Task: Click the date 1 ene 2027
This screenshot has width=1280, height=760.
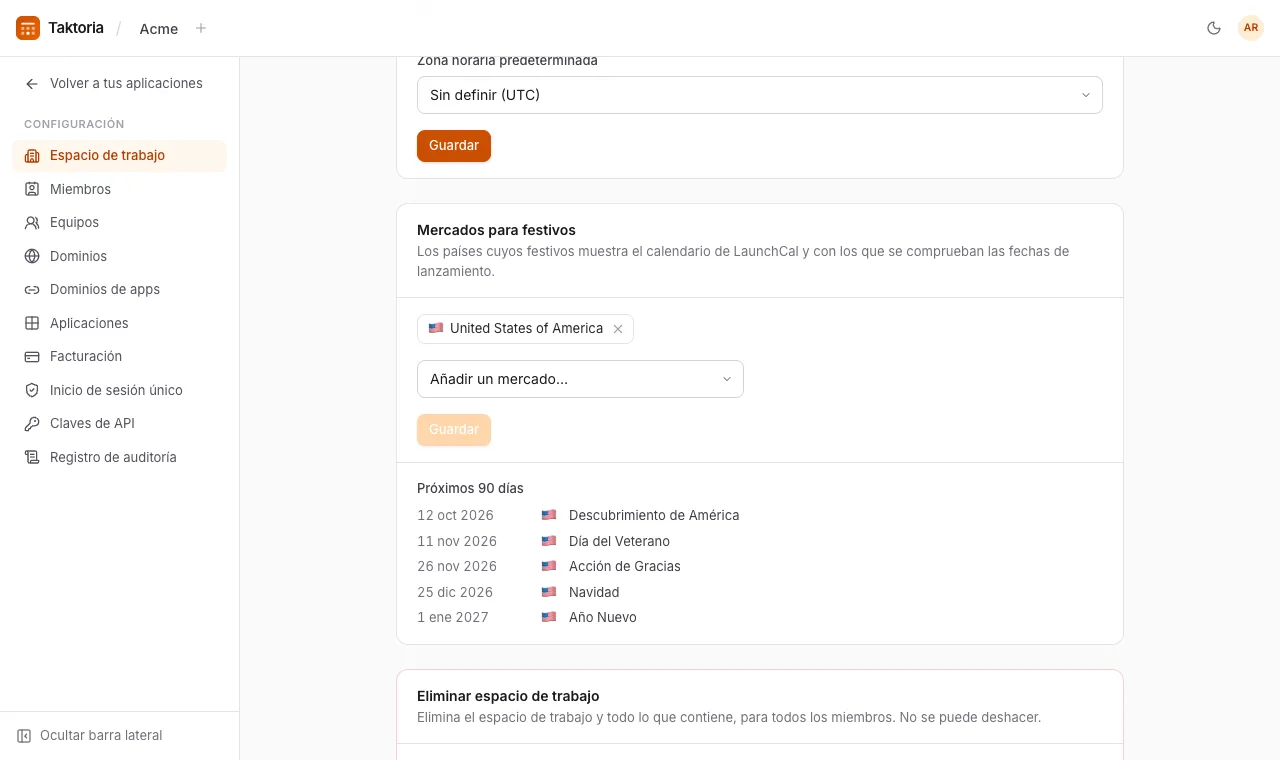Action: [x=453, y=618]
